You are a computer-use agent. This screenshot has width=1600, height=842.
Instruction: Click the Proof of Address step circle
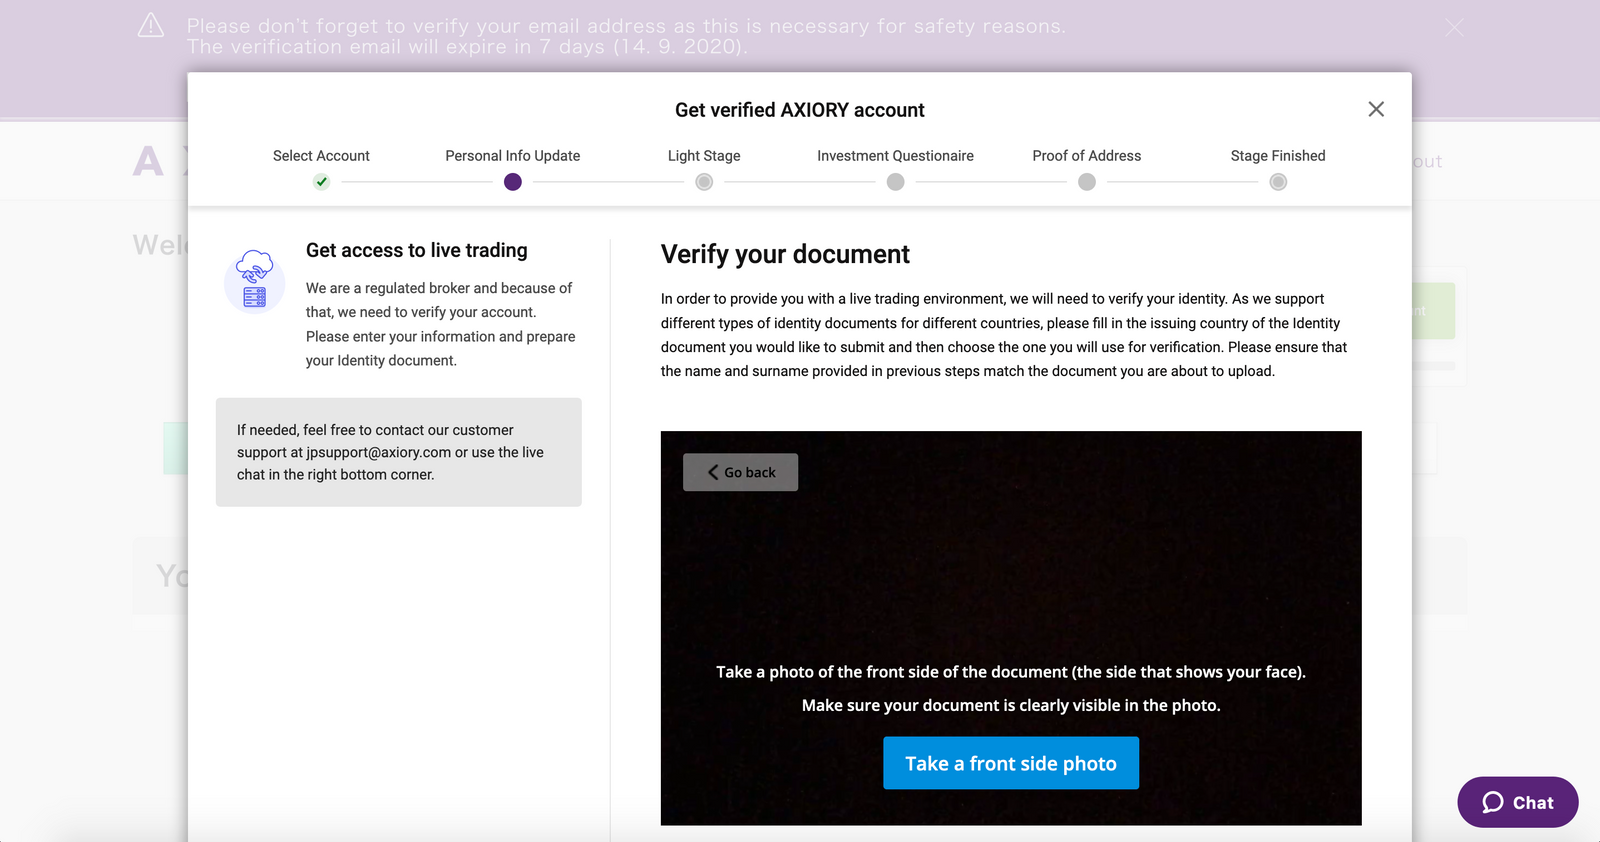pos(1087,182)
